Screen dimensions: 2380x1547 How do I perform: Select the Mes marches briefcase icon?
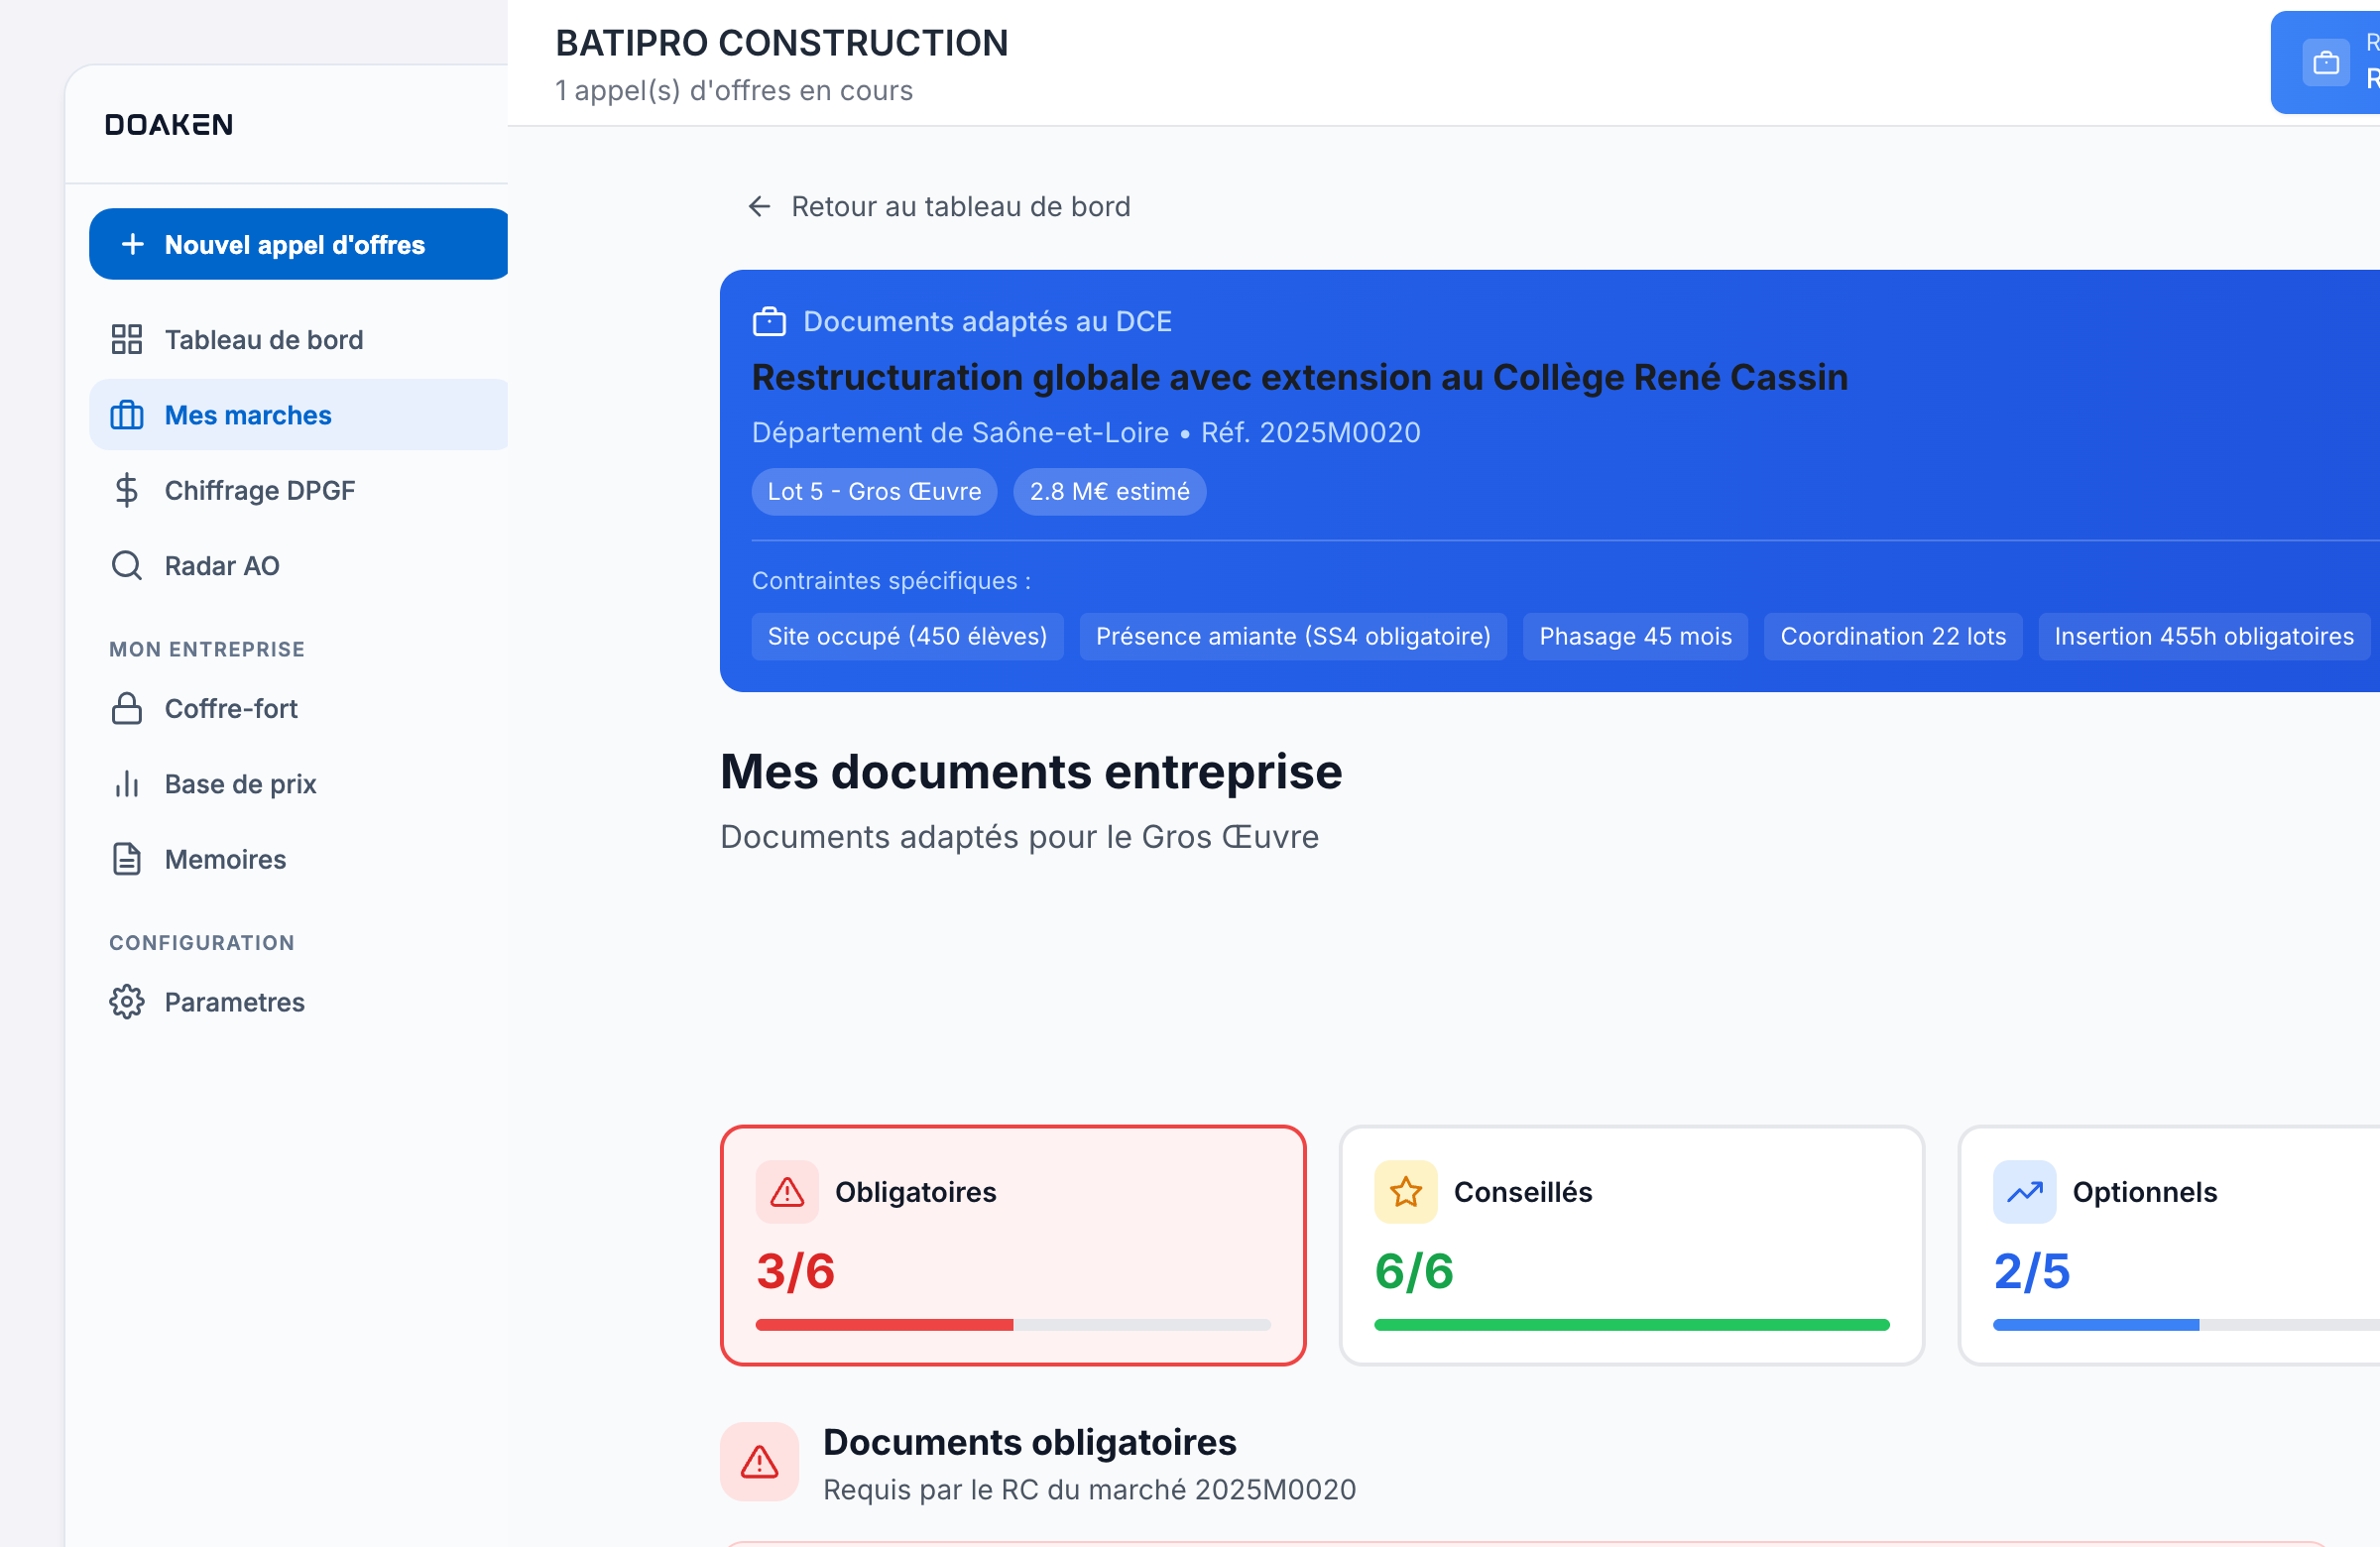point(126,414)
